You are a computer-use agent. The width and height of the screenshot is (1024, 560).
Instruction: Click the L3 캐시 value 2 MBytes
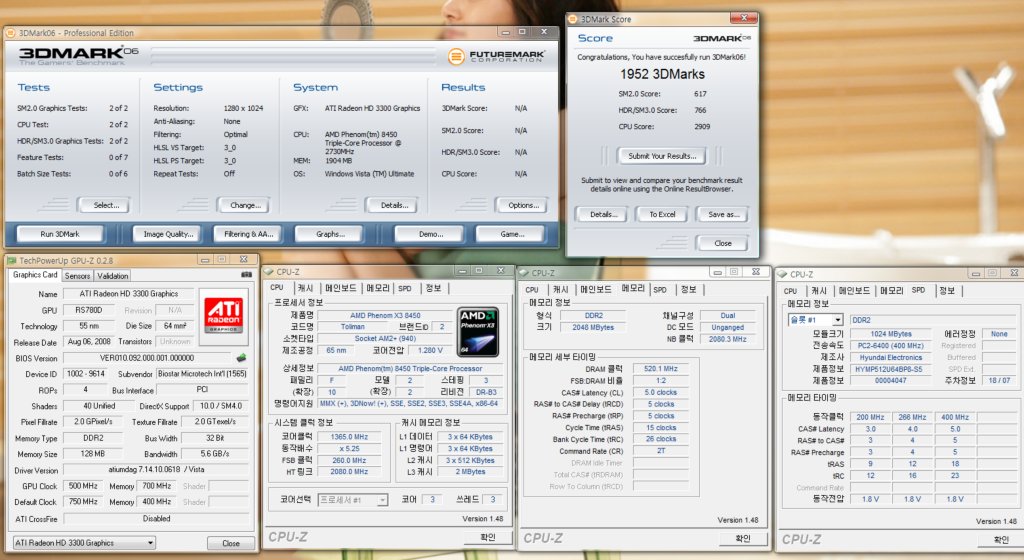(470, 471)
